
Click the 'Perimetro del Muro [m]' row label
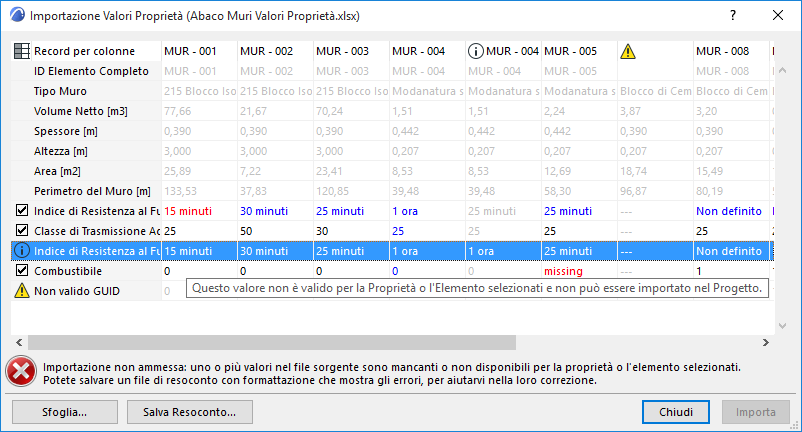click(x=92, y=191)
